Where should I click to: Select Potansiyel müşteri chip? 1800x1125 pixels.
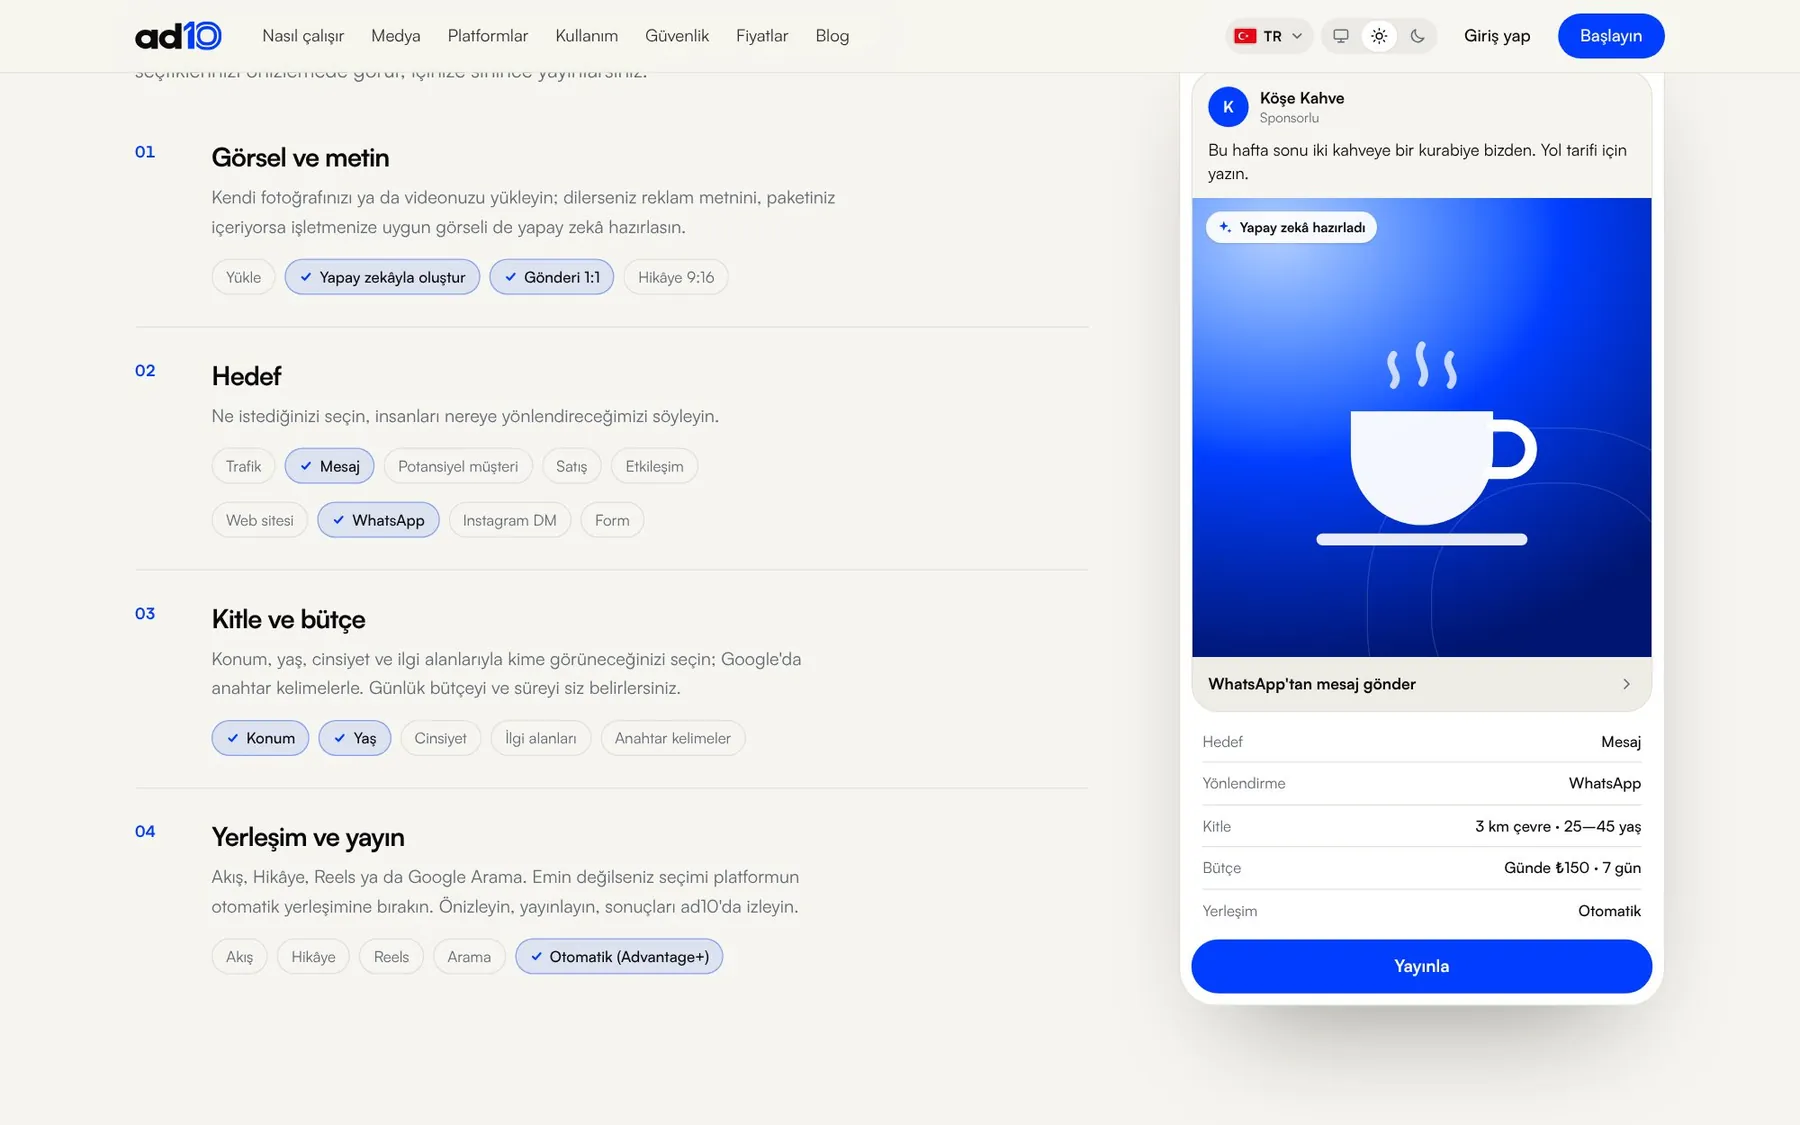(458, 466)
